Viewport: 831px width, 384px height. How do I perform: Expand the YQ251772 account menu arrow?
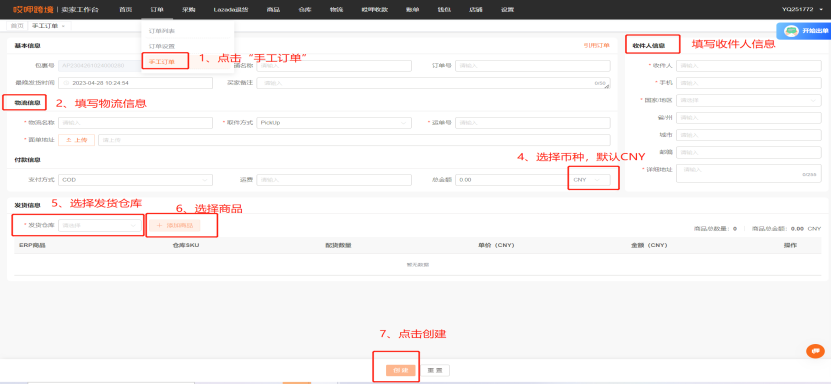[821, 10]
